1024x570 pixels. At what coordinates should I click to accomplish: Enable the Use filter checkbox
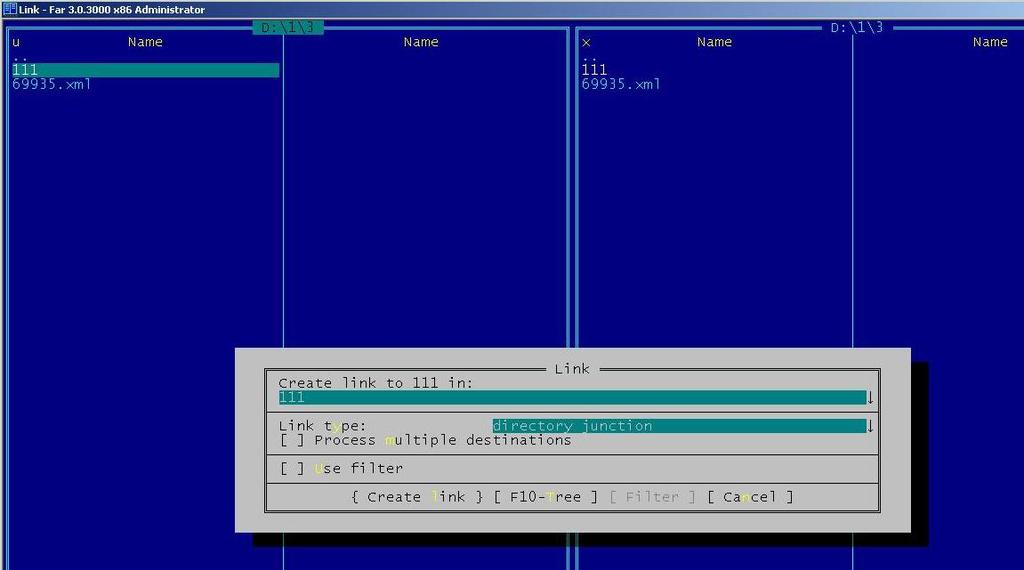292,469
